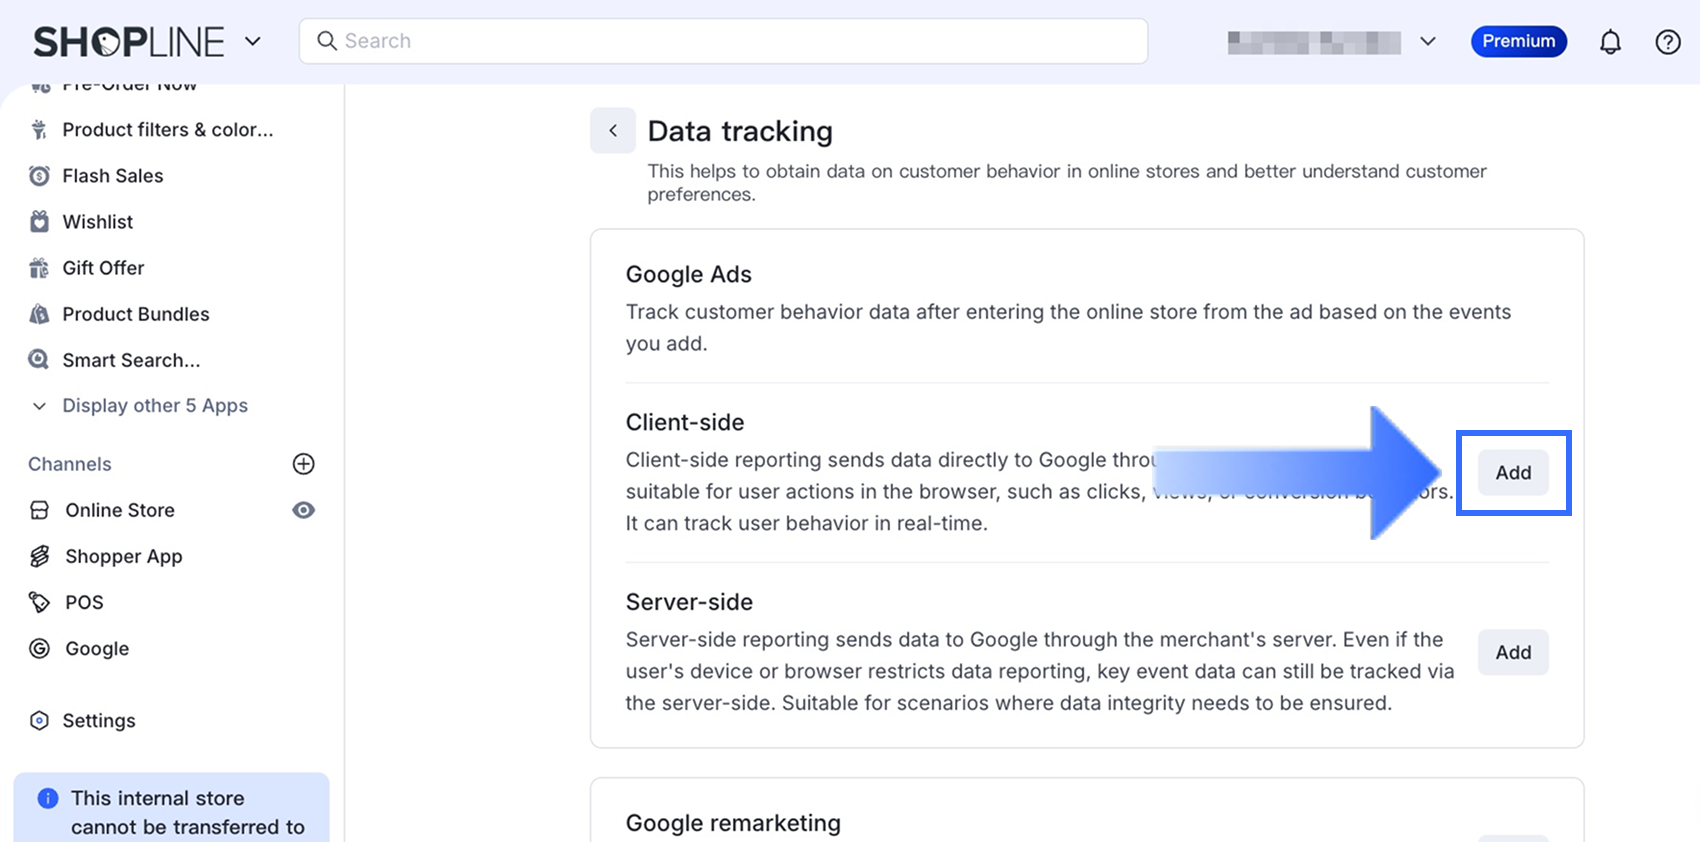Click the Product Bundles icon
Viewport: 1700px width, 842px height.
pyautogui.click(x=39, y=314)
